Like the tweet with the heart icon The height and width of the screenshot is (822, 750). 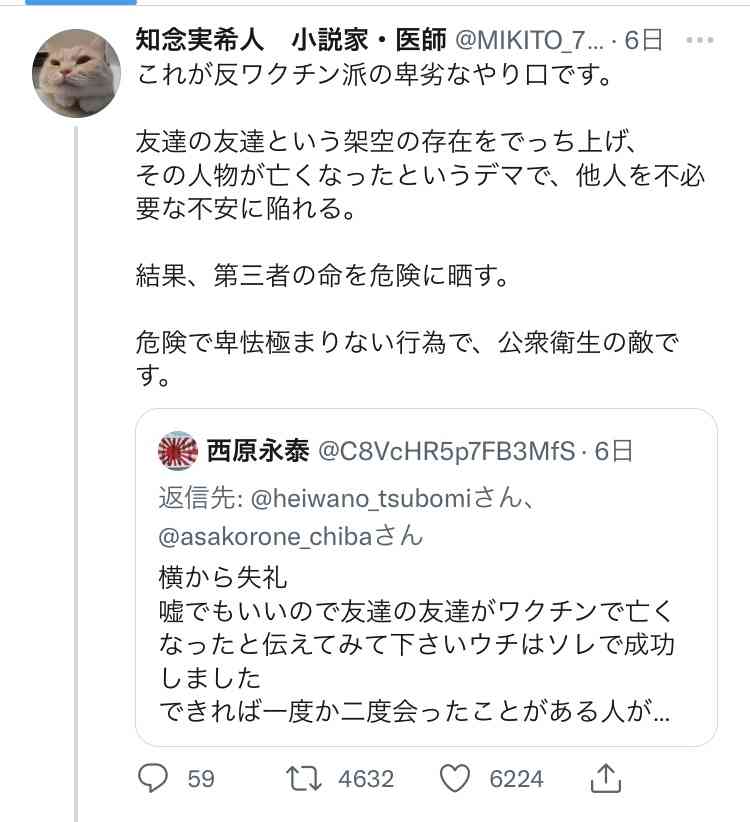(454, 778)
